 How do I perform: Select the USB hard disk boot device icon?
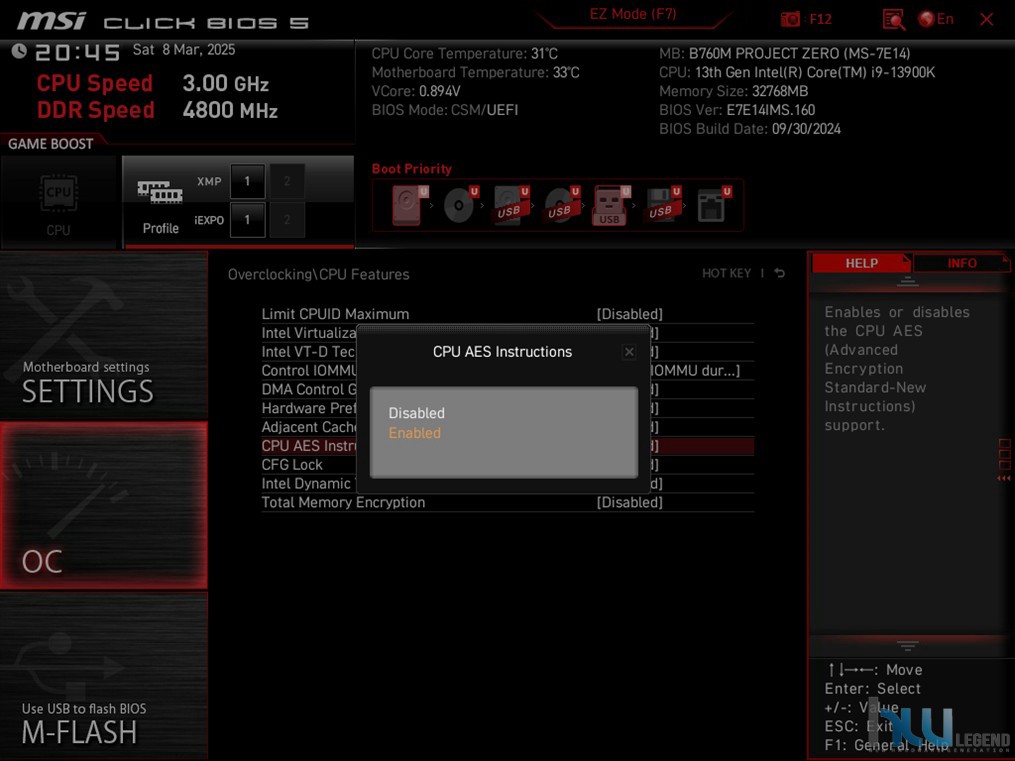pos(511,204)
